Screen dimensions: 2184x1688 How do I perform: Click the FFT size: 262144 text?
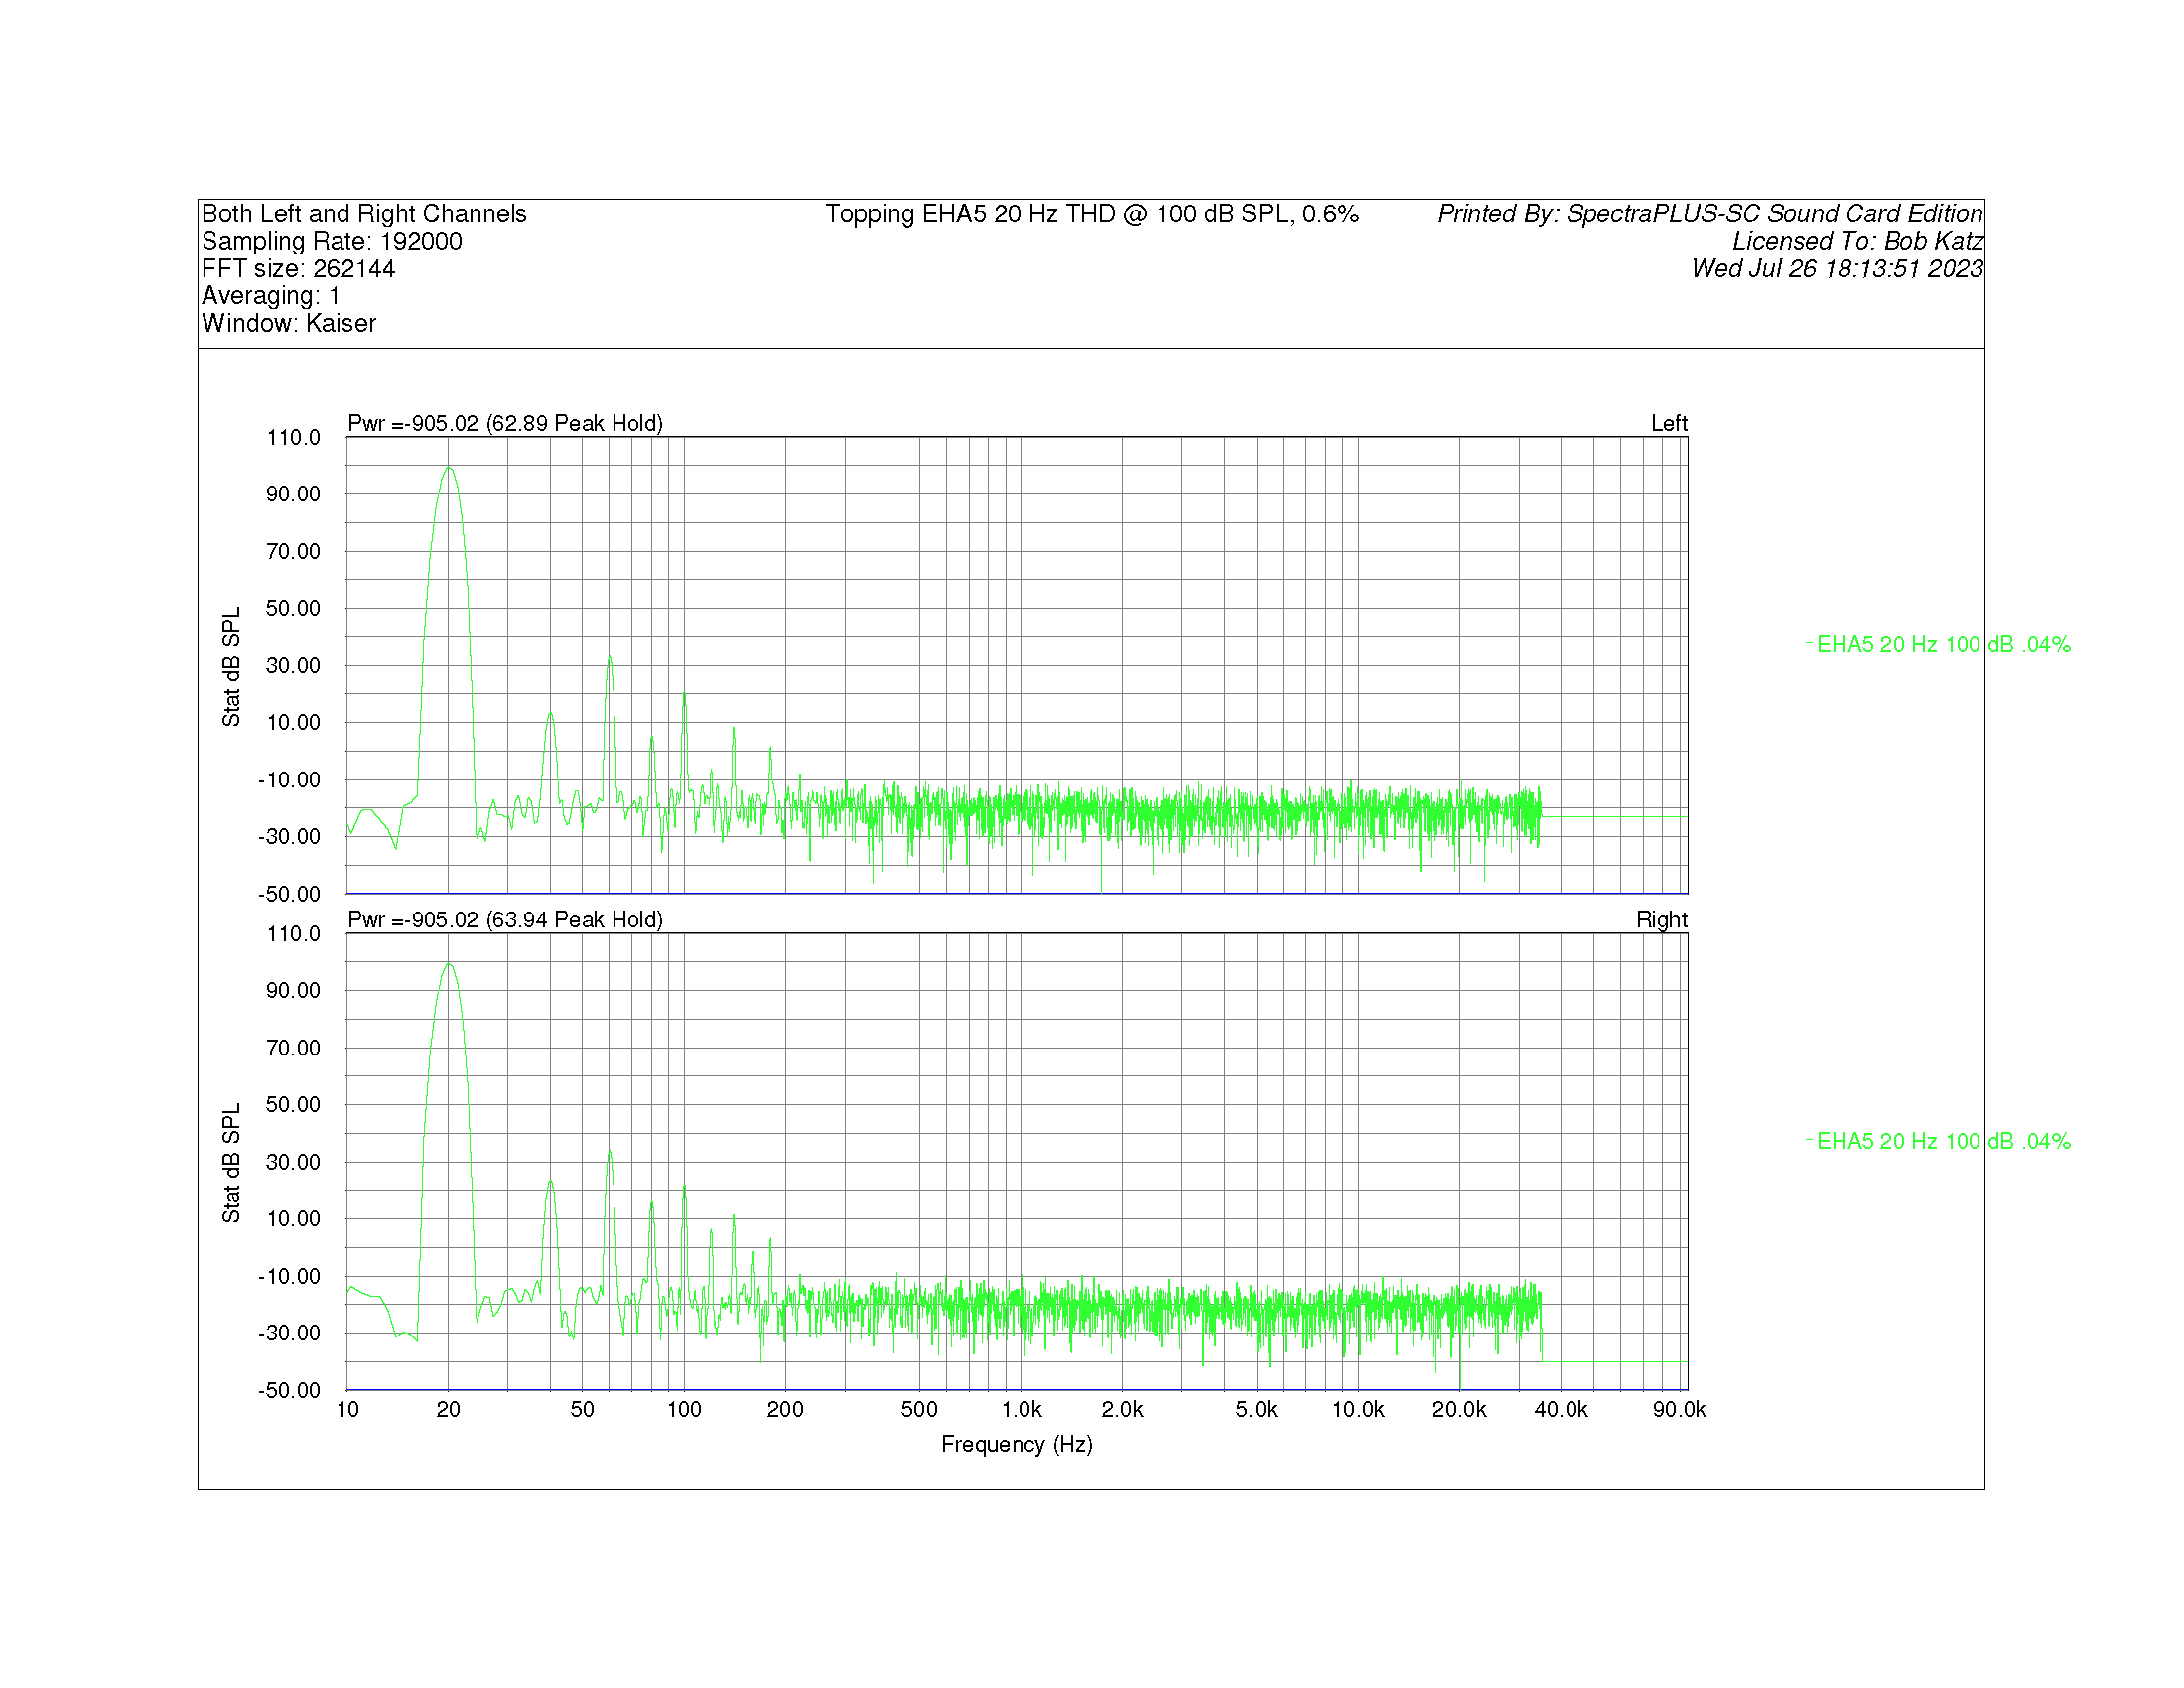pyautogui.click(x=298, y=269)
